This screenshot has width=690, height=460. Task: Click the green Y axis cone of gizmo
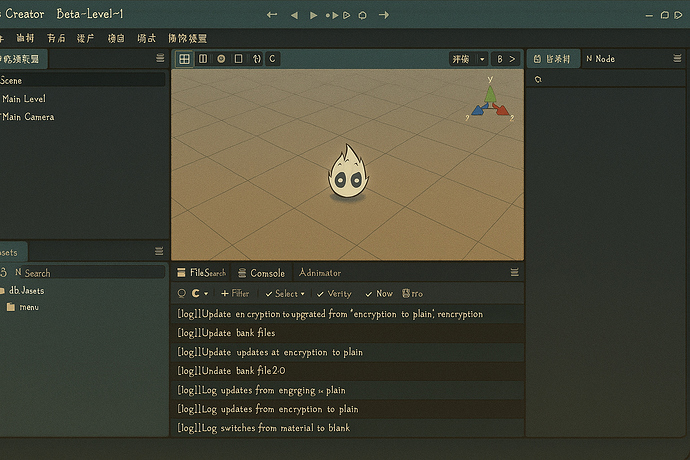[x=490, y=92]
